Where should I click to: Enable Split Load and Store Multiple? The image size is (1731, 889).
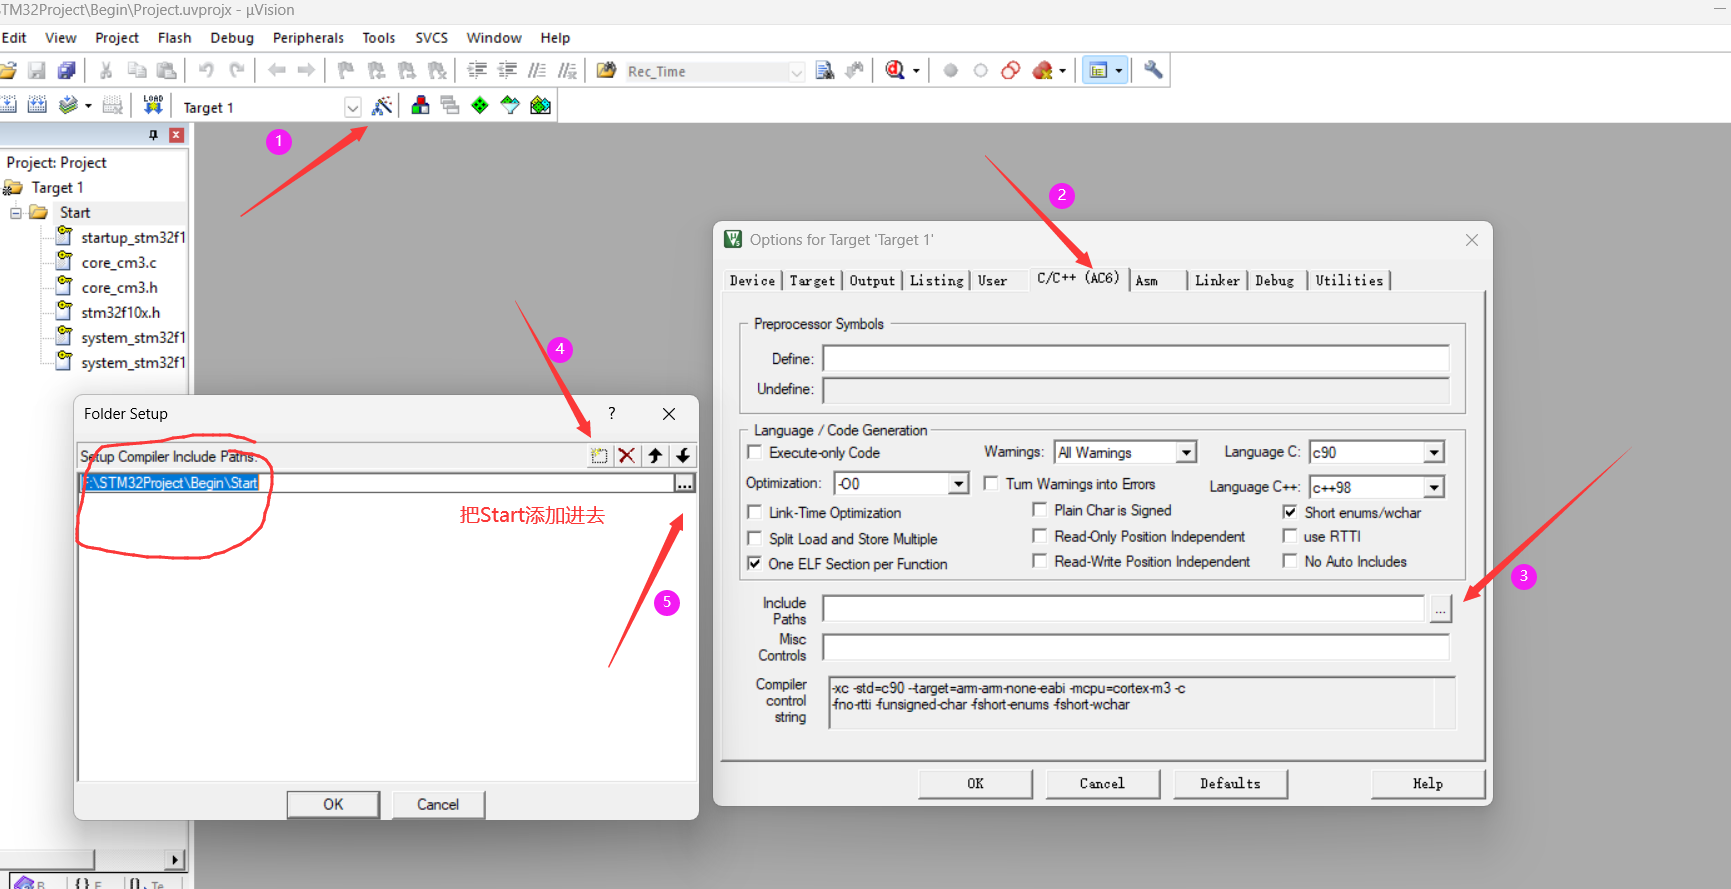(x=755, y=538)
